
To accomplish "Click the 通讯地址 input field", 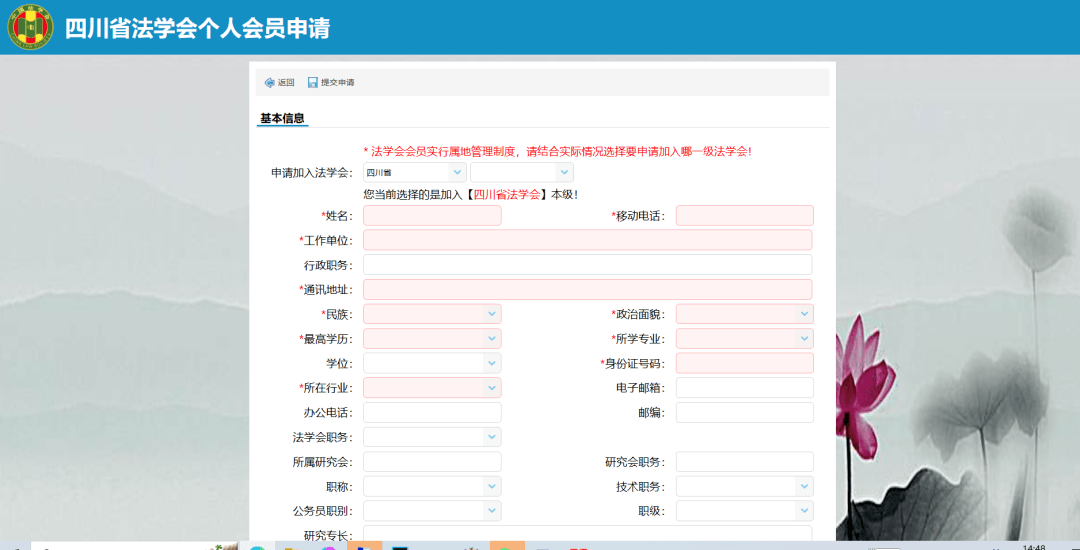I will [x=587, y=289].
